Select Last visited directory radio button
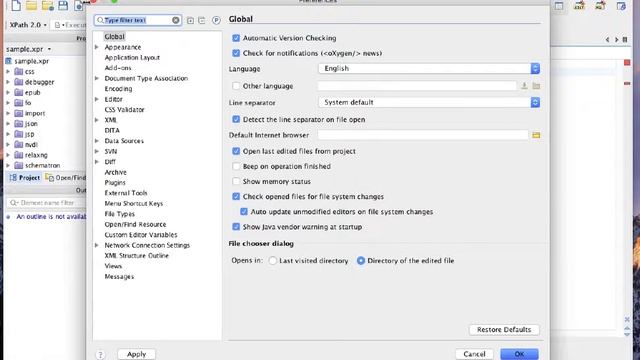 (x=273, y=261)
